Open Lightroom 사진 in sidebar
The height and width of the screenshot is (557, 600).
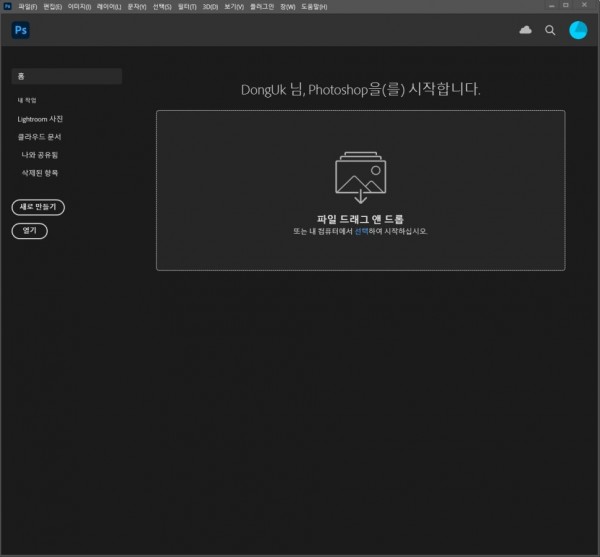coord(40,119)
